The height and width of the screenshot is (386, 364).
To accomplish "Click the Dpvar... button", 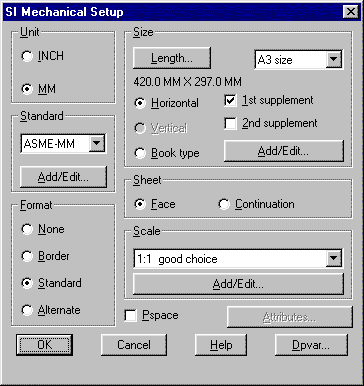I will [x=311, y=345].
